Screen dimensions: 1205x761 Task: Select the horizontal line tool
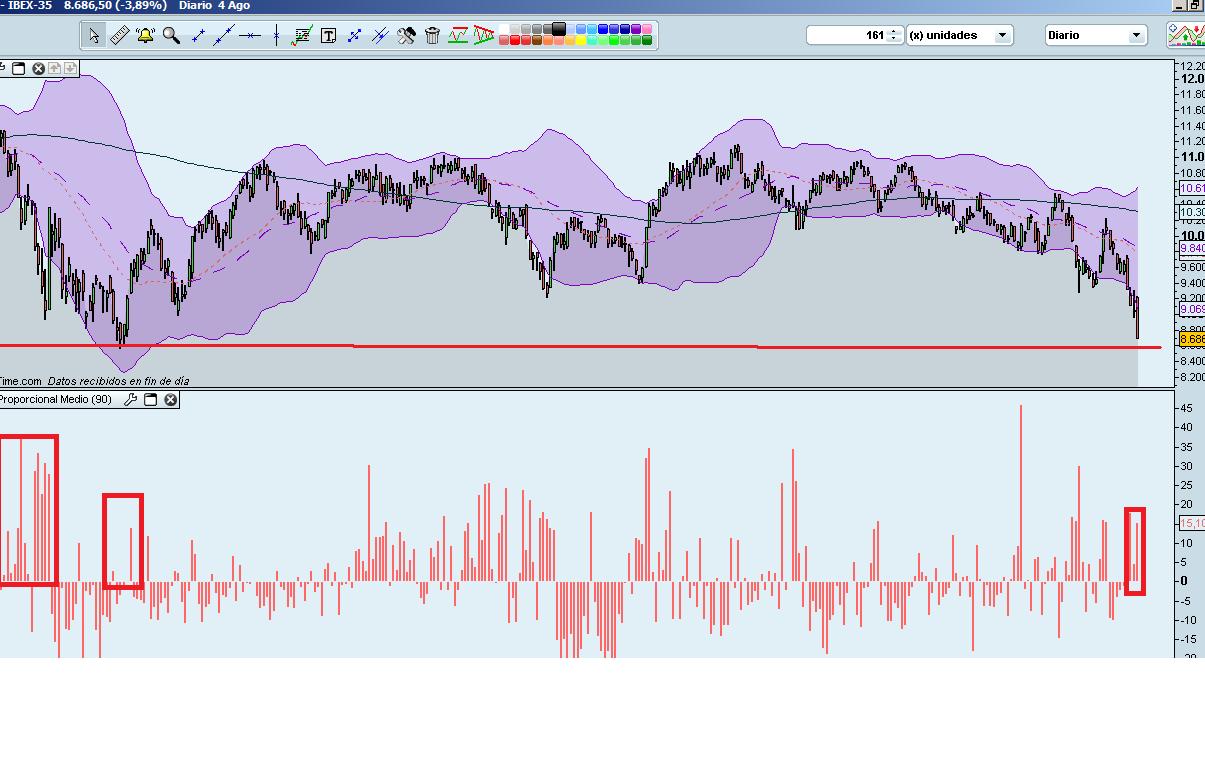tap(250, 36)
